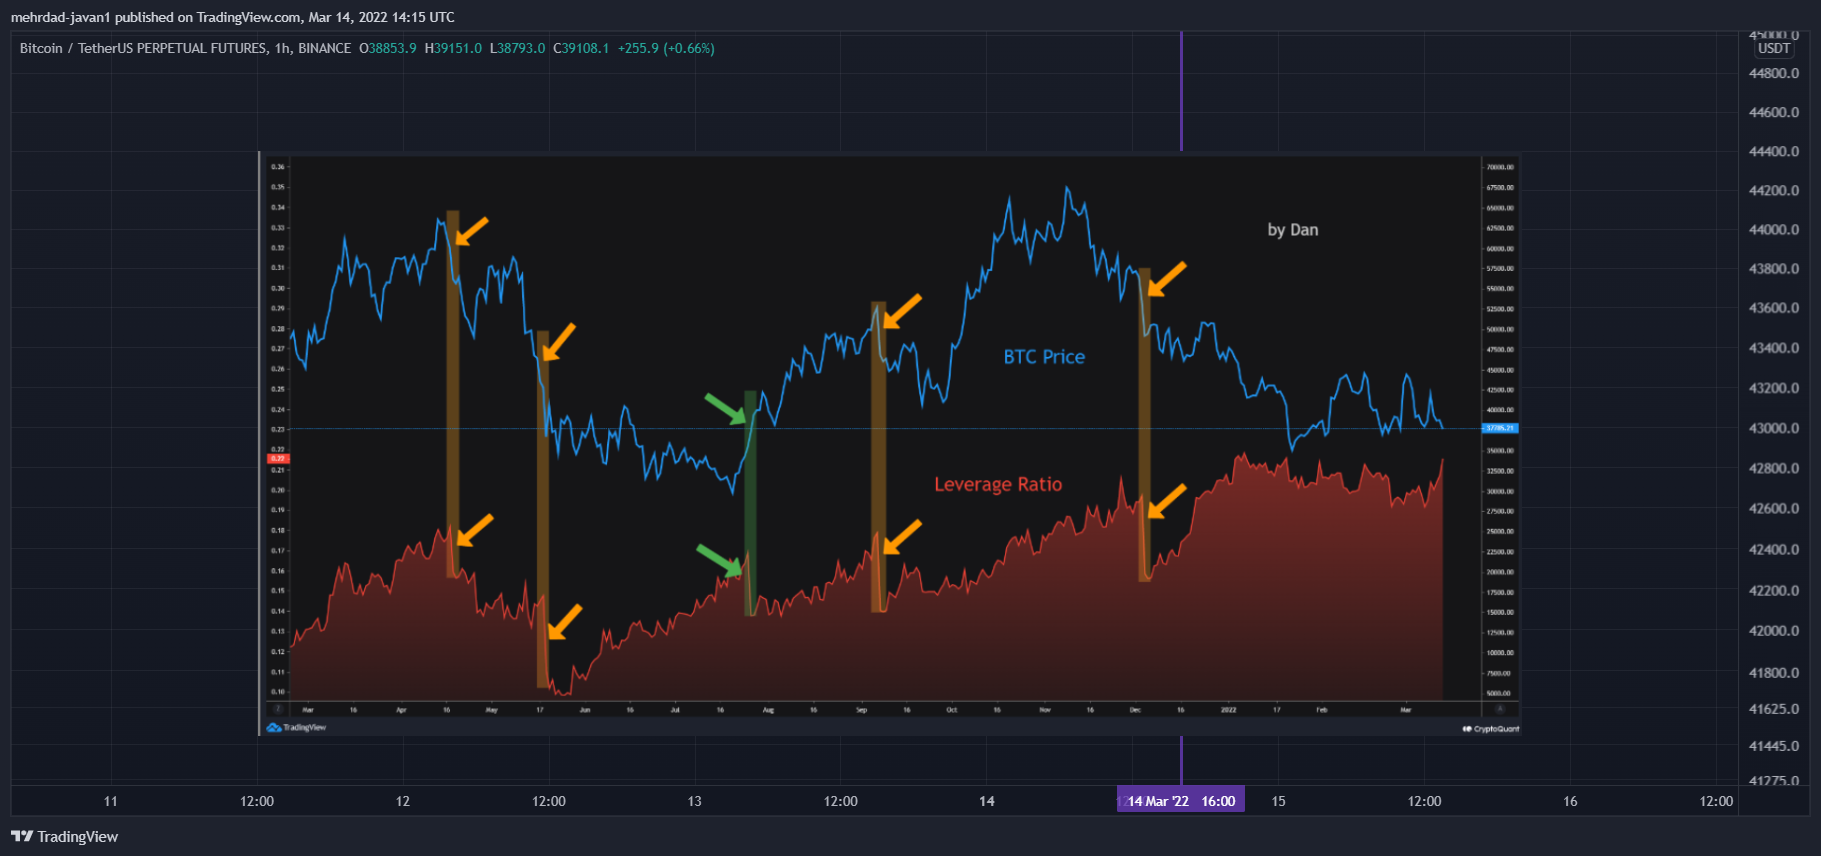Click the CryptoQuant logo in the embedded chart

(x=1491, y=728)
